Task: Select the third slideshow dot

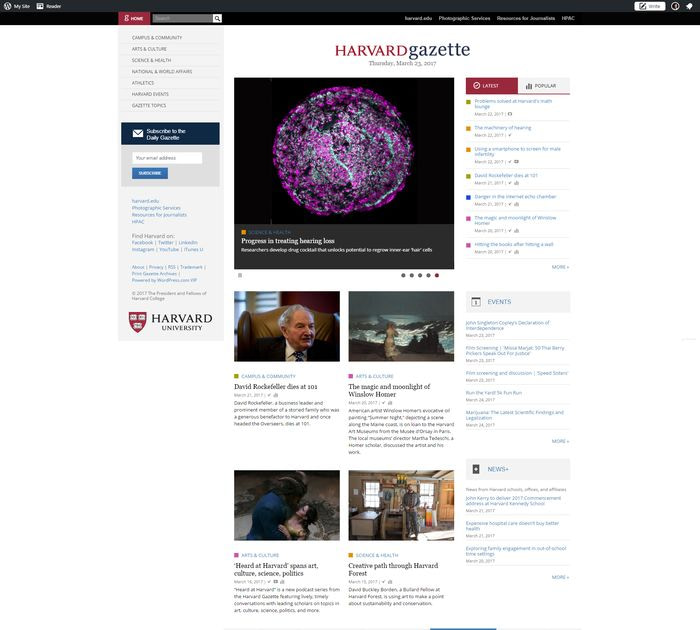Action: pos(420,275)
